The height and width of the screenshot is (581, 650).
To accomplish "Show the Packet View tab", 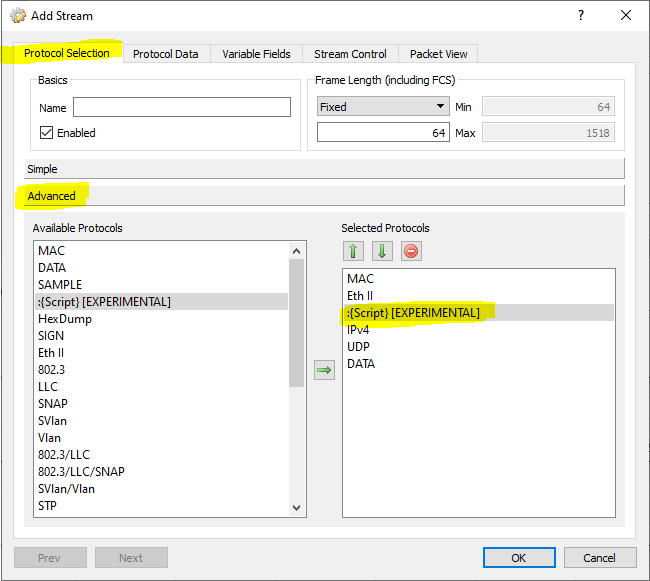I will pos(437,54).
